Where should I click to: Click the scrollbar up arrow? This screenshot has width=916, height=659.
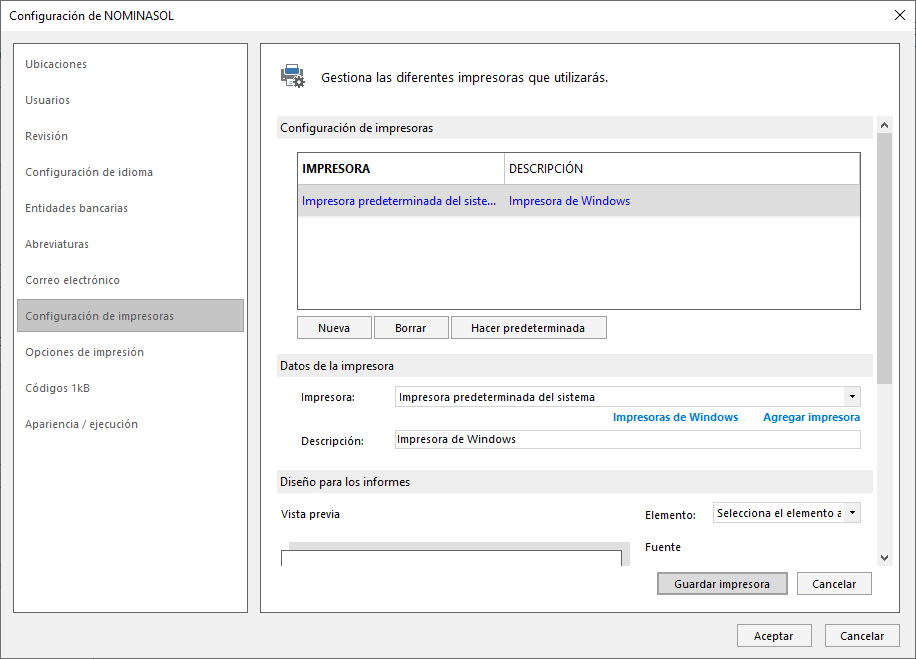pyautogui.click(x=884, y=125)
